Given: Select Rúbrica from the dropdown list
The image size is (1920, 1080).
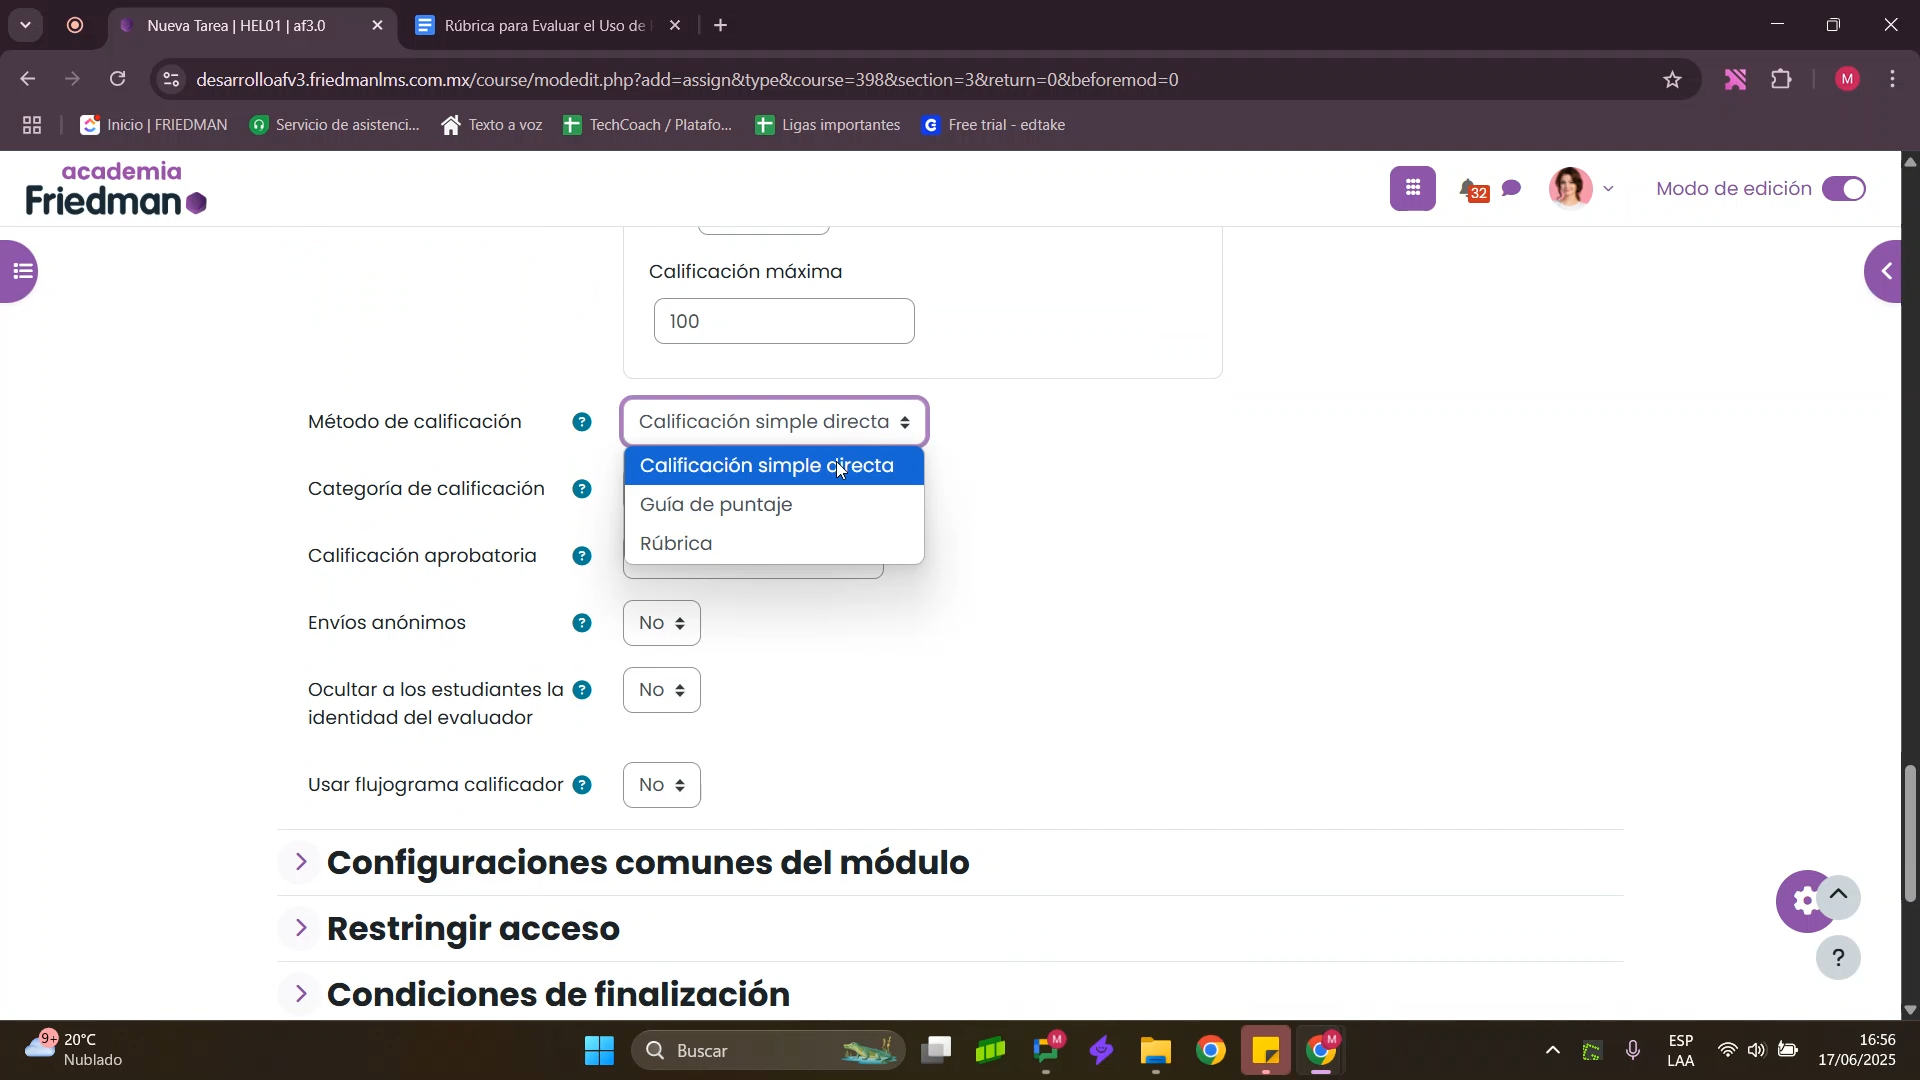Looking at the screenshot, I should [677, 545].
